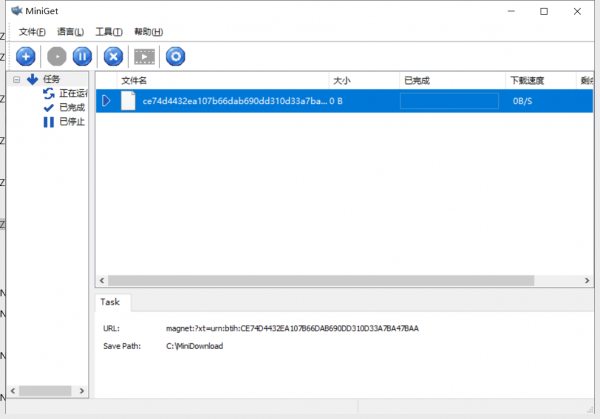Click the blank file icon in download row
The height and width of the screenshot is (419, 600).
pyautogui.click(x=128, y=101)
